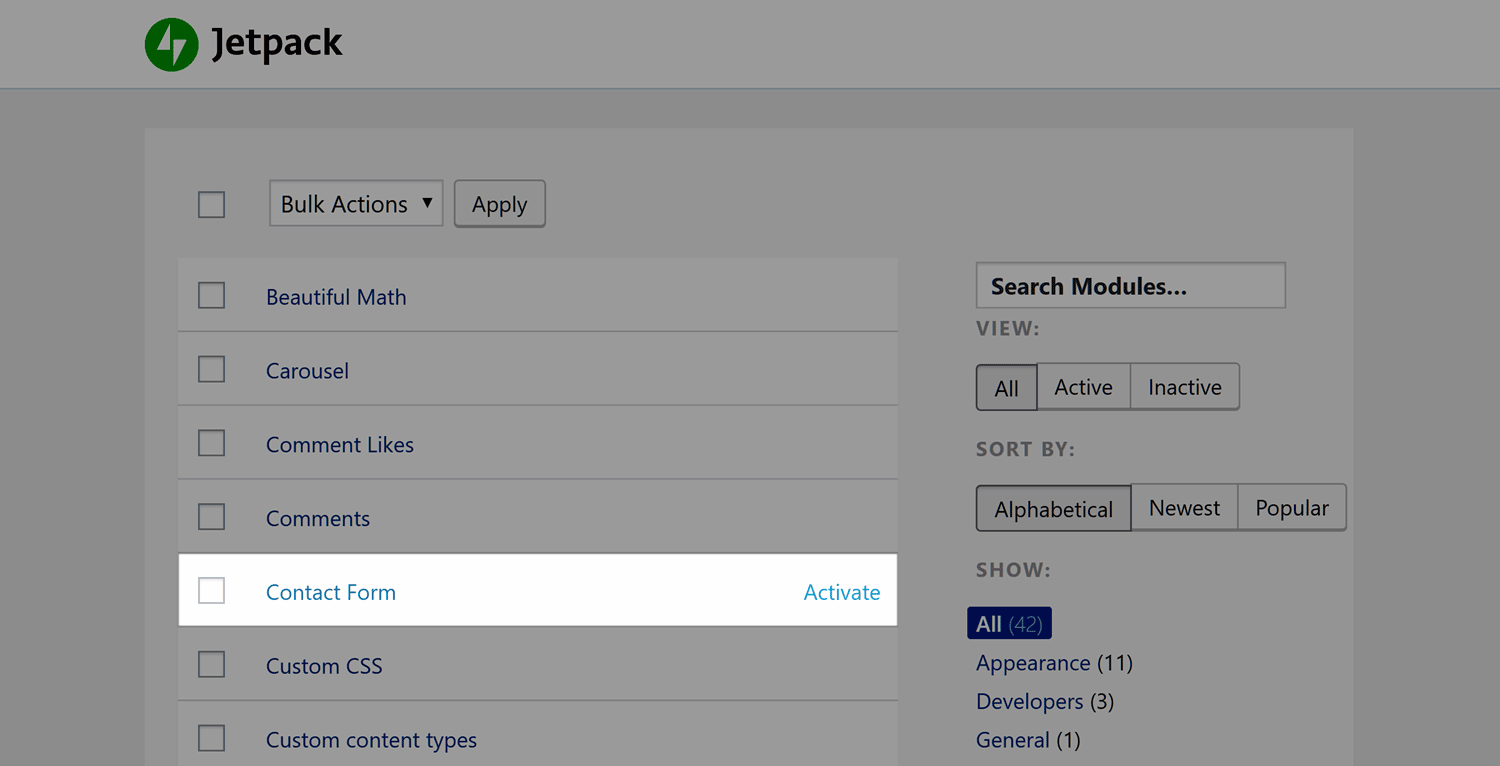Tick the Comment Likes checkbox
1500x766 pixels.
pyautogui.click(x=211, y=444)
